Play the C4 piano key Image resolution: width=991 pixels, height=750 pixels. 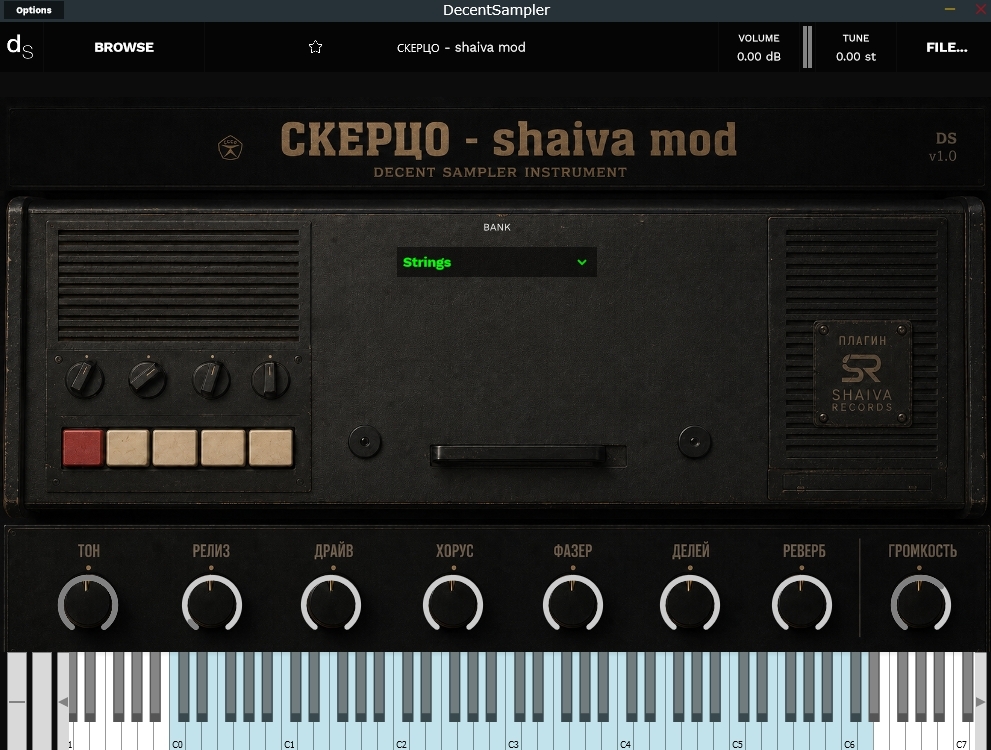(x=624, y=737)
